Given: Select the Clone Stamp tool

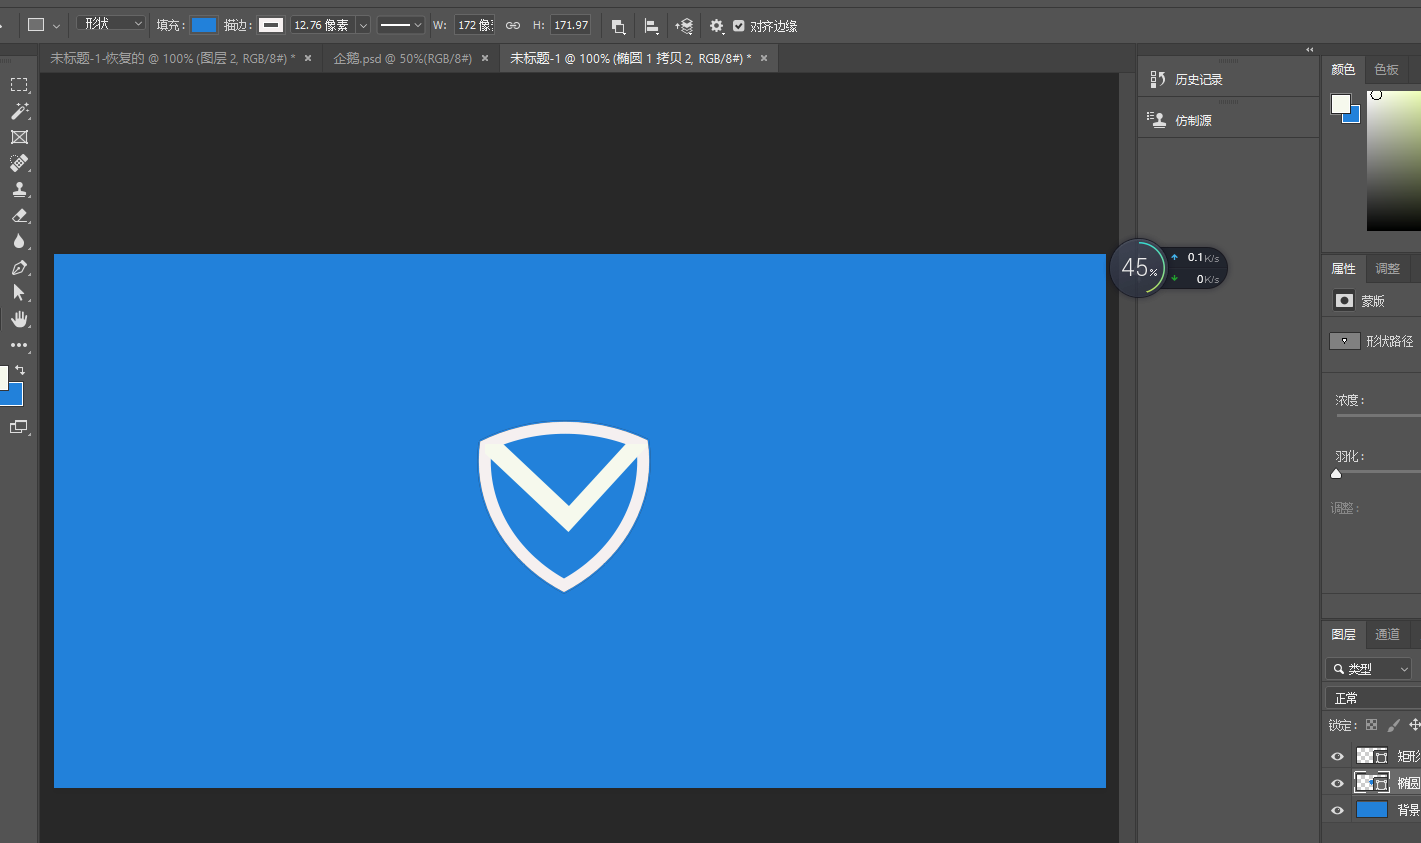Looking at the screenshot, I should pyautogui.click(x=19, y=189).
